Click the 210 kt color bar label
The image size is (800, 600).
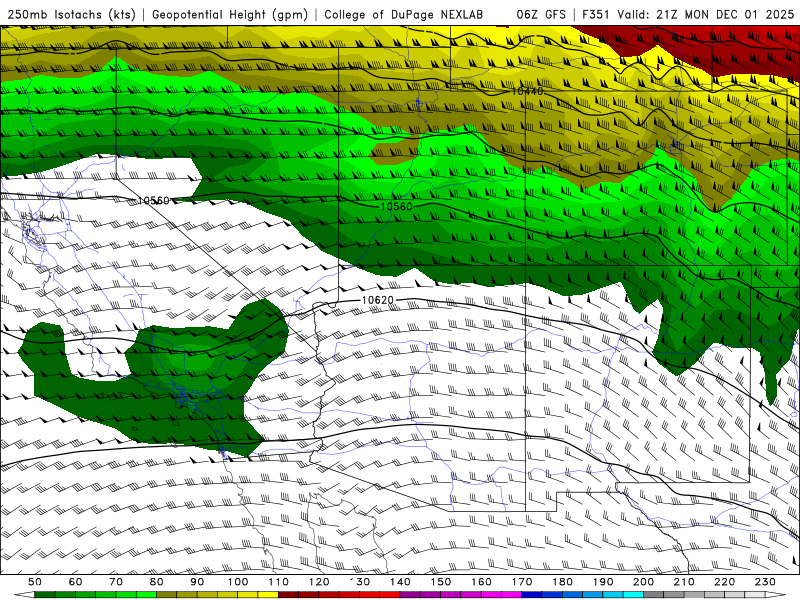684,582
